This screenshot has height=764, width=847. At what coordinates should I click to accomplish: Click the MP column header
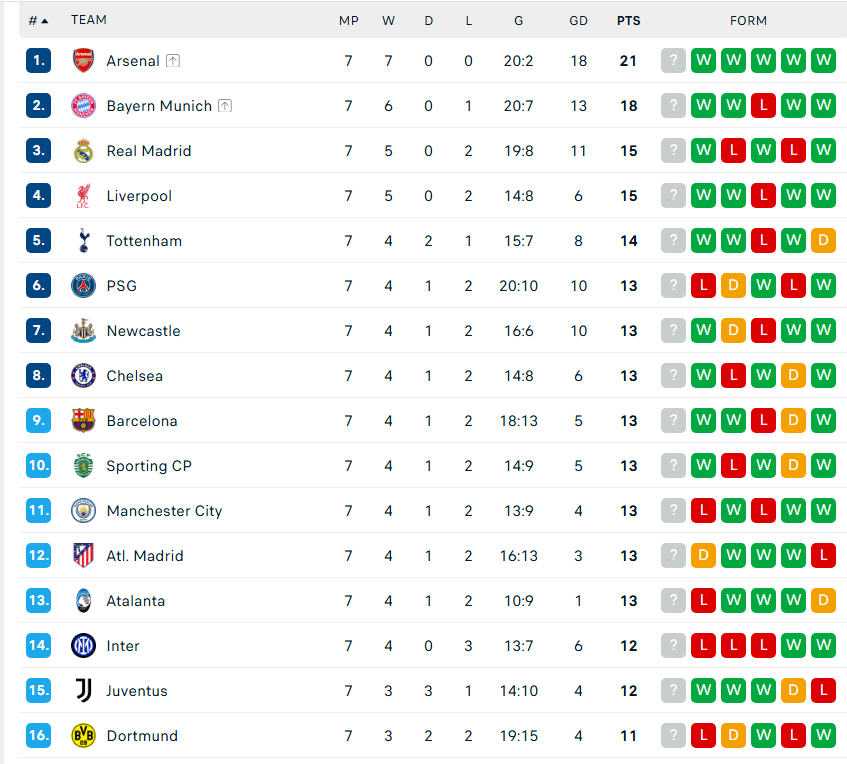(x=348, y=20)
